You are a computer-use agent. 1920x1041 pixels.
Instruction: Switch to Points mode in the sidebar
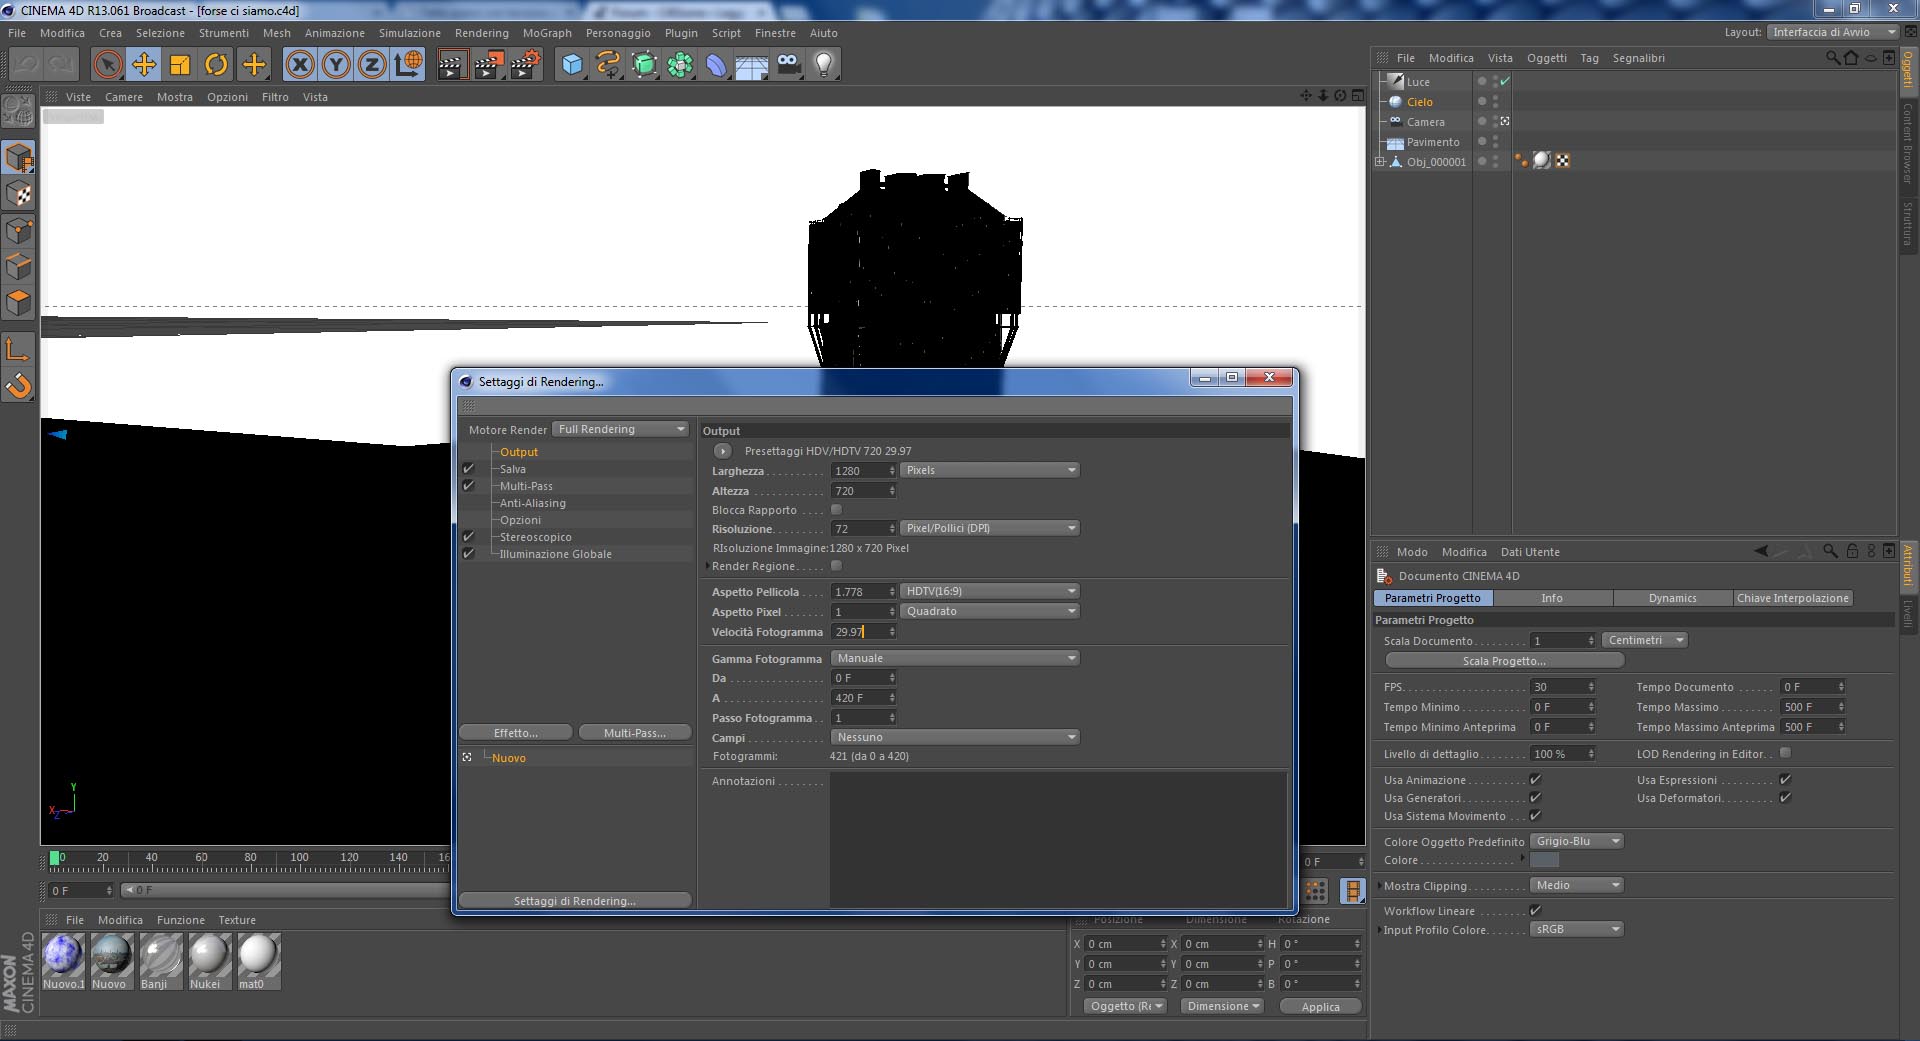point(19,231)
